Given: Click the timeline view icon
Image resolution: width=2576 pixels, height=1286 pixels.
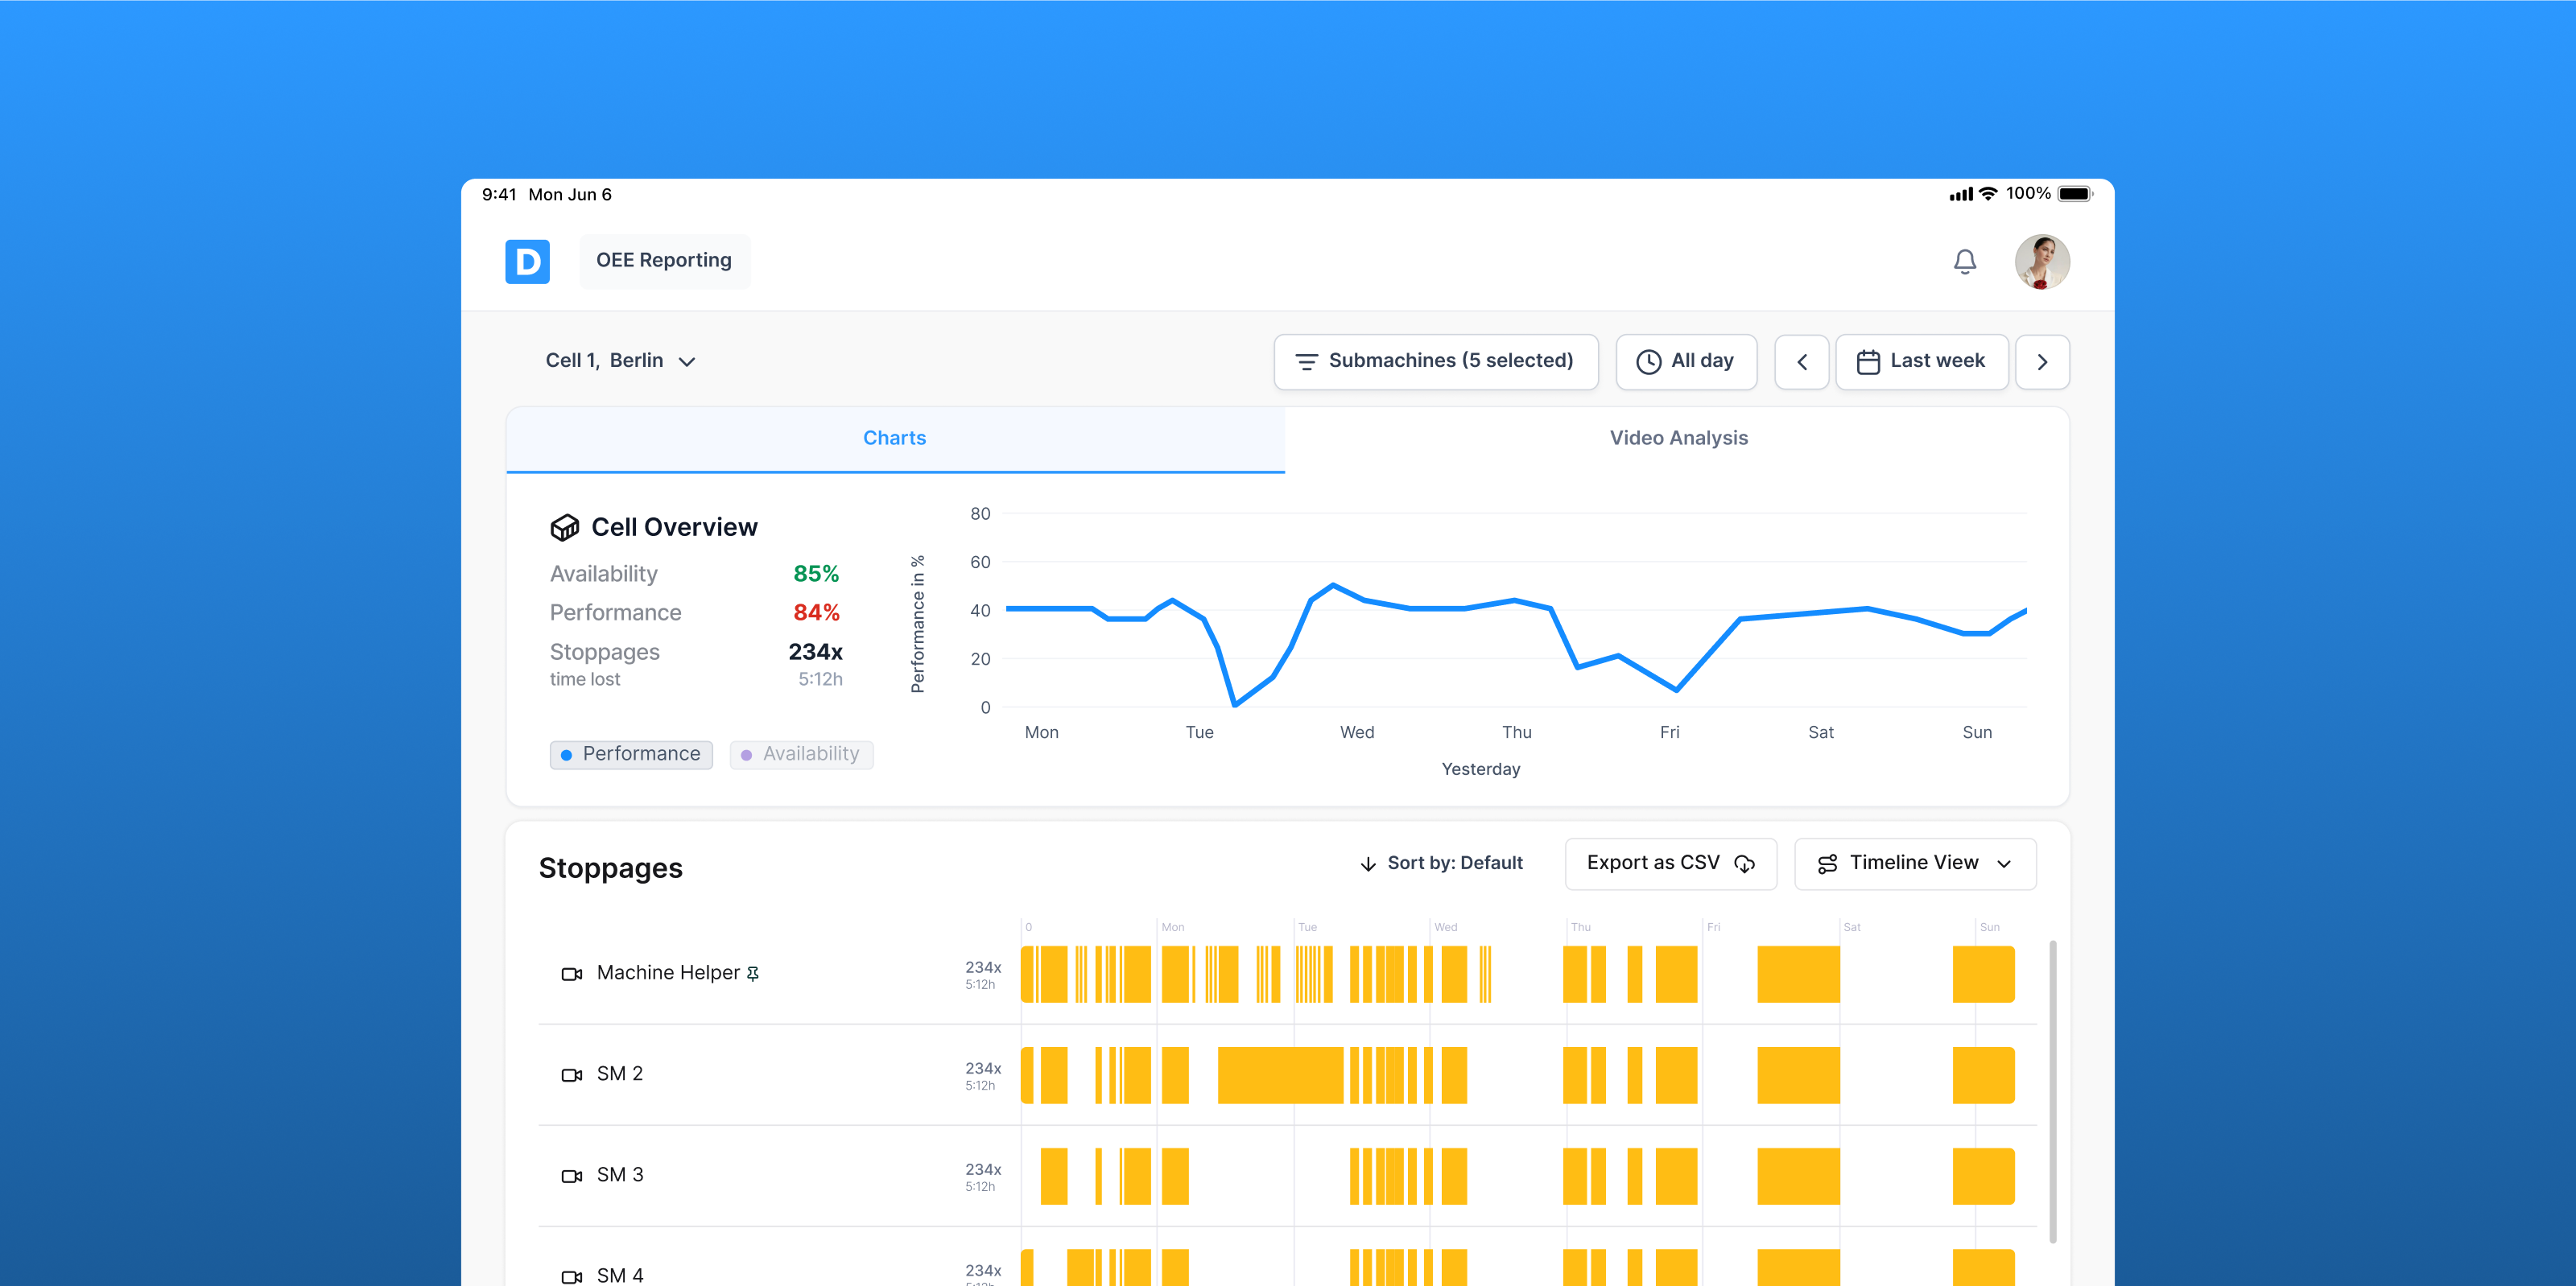Looking at the screenshot, I should click(x=1827, y=864).
